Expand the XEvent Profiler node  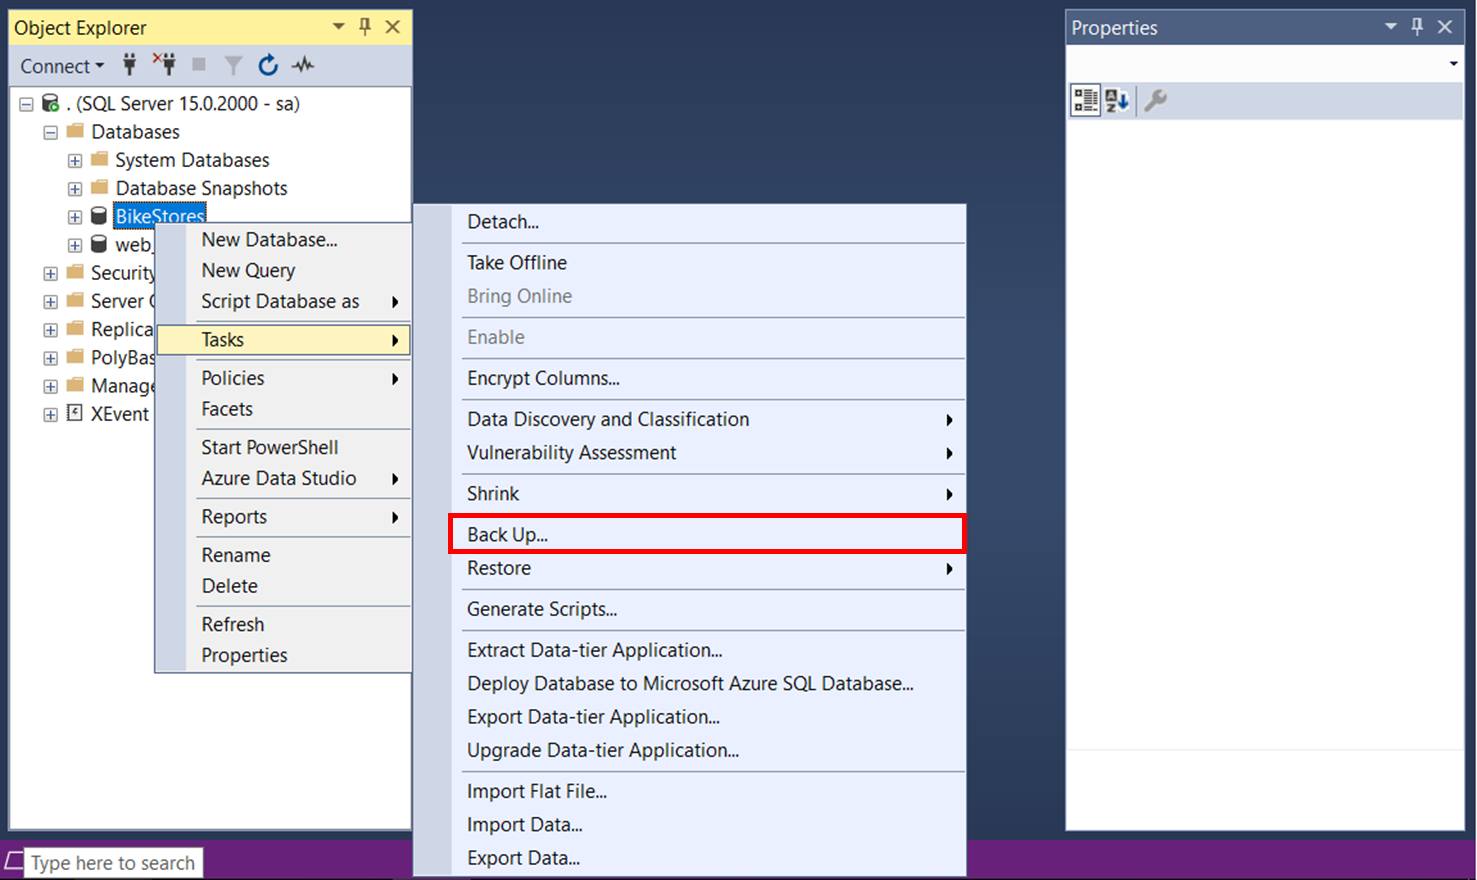pyautogui.click(x=50, y=414)
